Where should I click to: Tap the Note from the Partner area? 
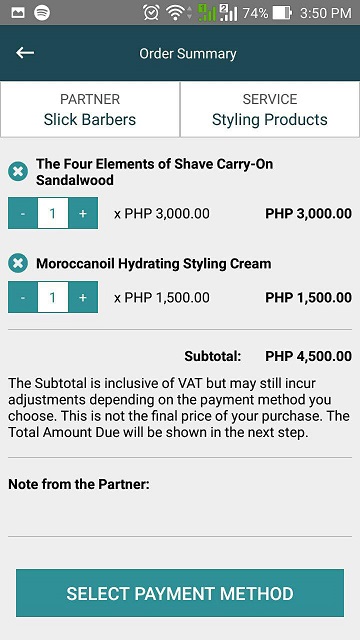pyautogui.click(x=180, y=497)
